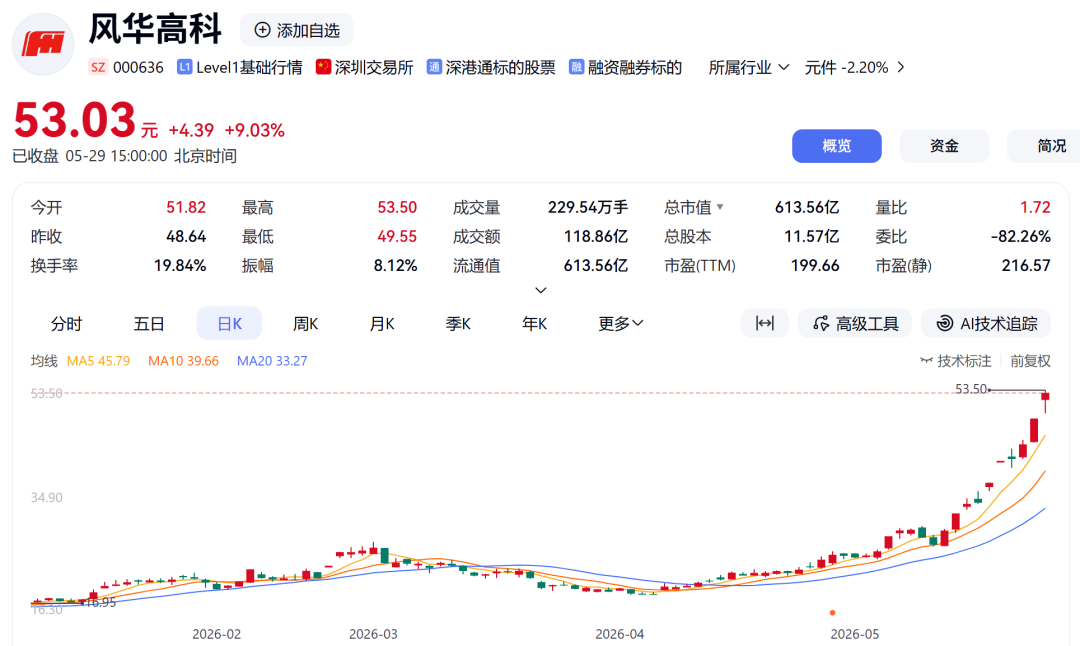The image size is (1080, 646).
Task: Add 风华高科 to watchlist with 添加自选
Action: coord(296,30)
